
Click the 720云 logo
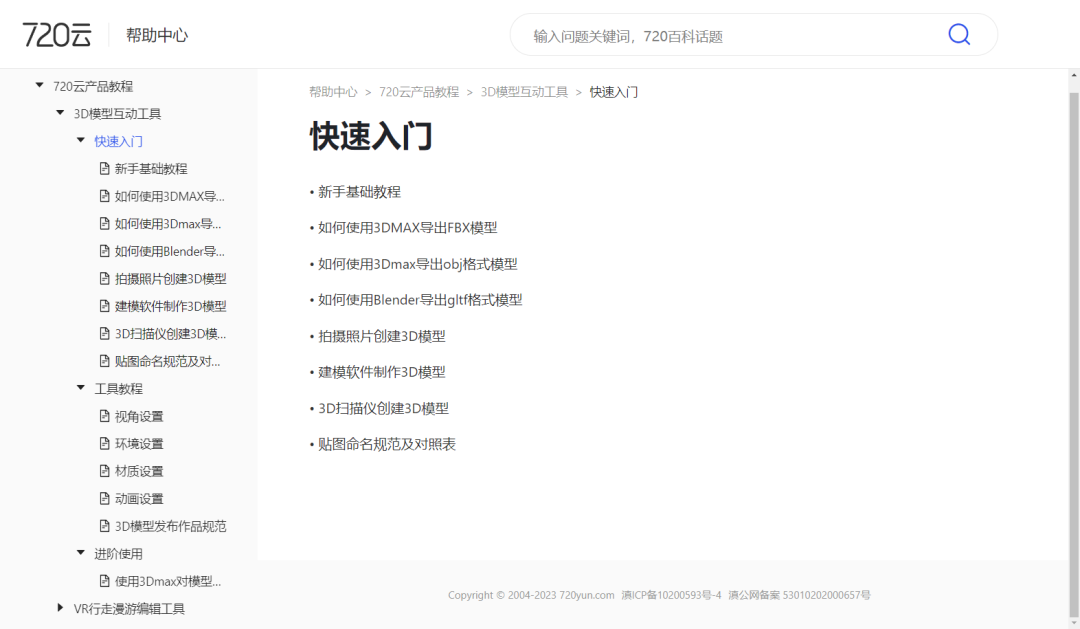click(x=57, y=35)
